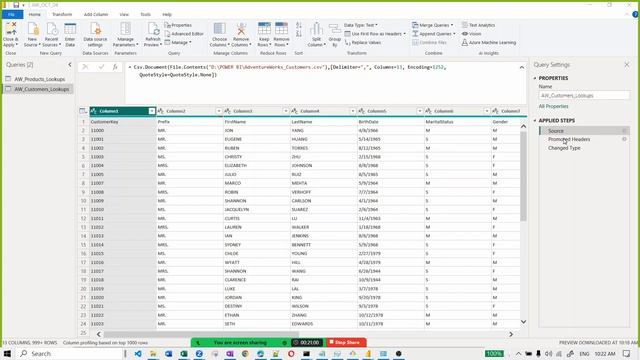Switch to the Tools tab
The image size is (640, 360).
[x=146, y=14]
